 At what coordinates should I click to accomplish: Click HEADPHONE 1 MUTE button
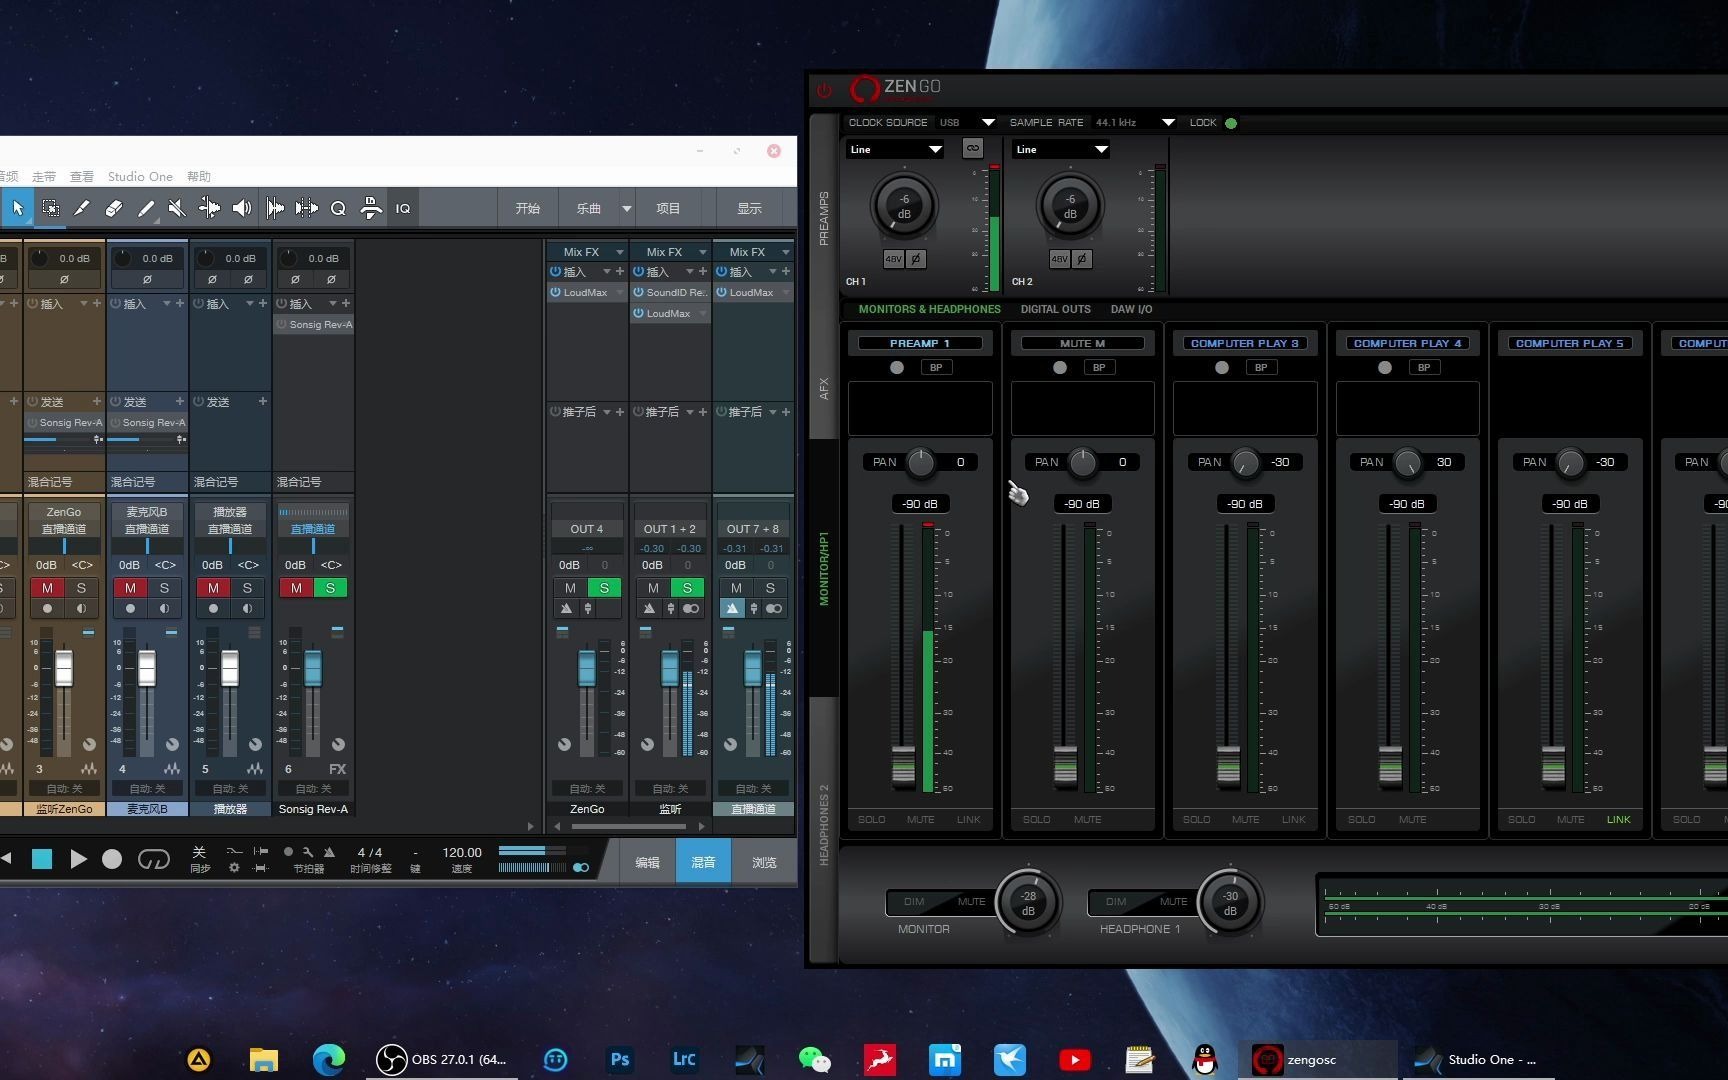pos(1173,902)
